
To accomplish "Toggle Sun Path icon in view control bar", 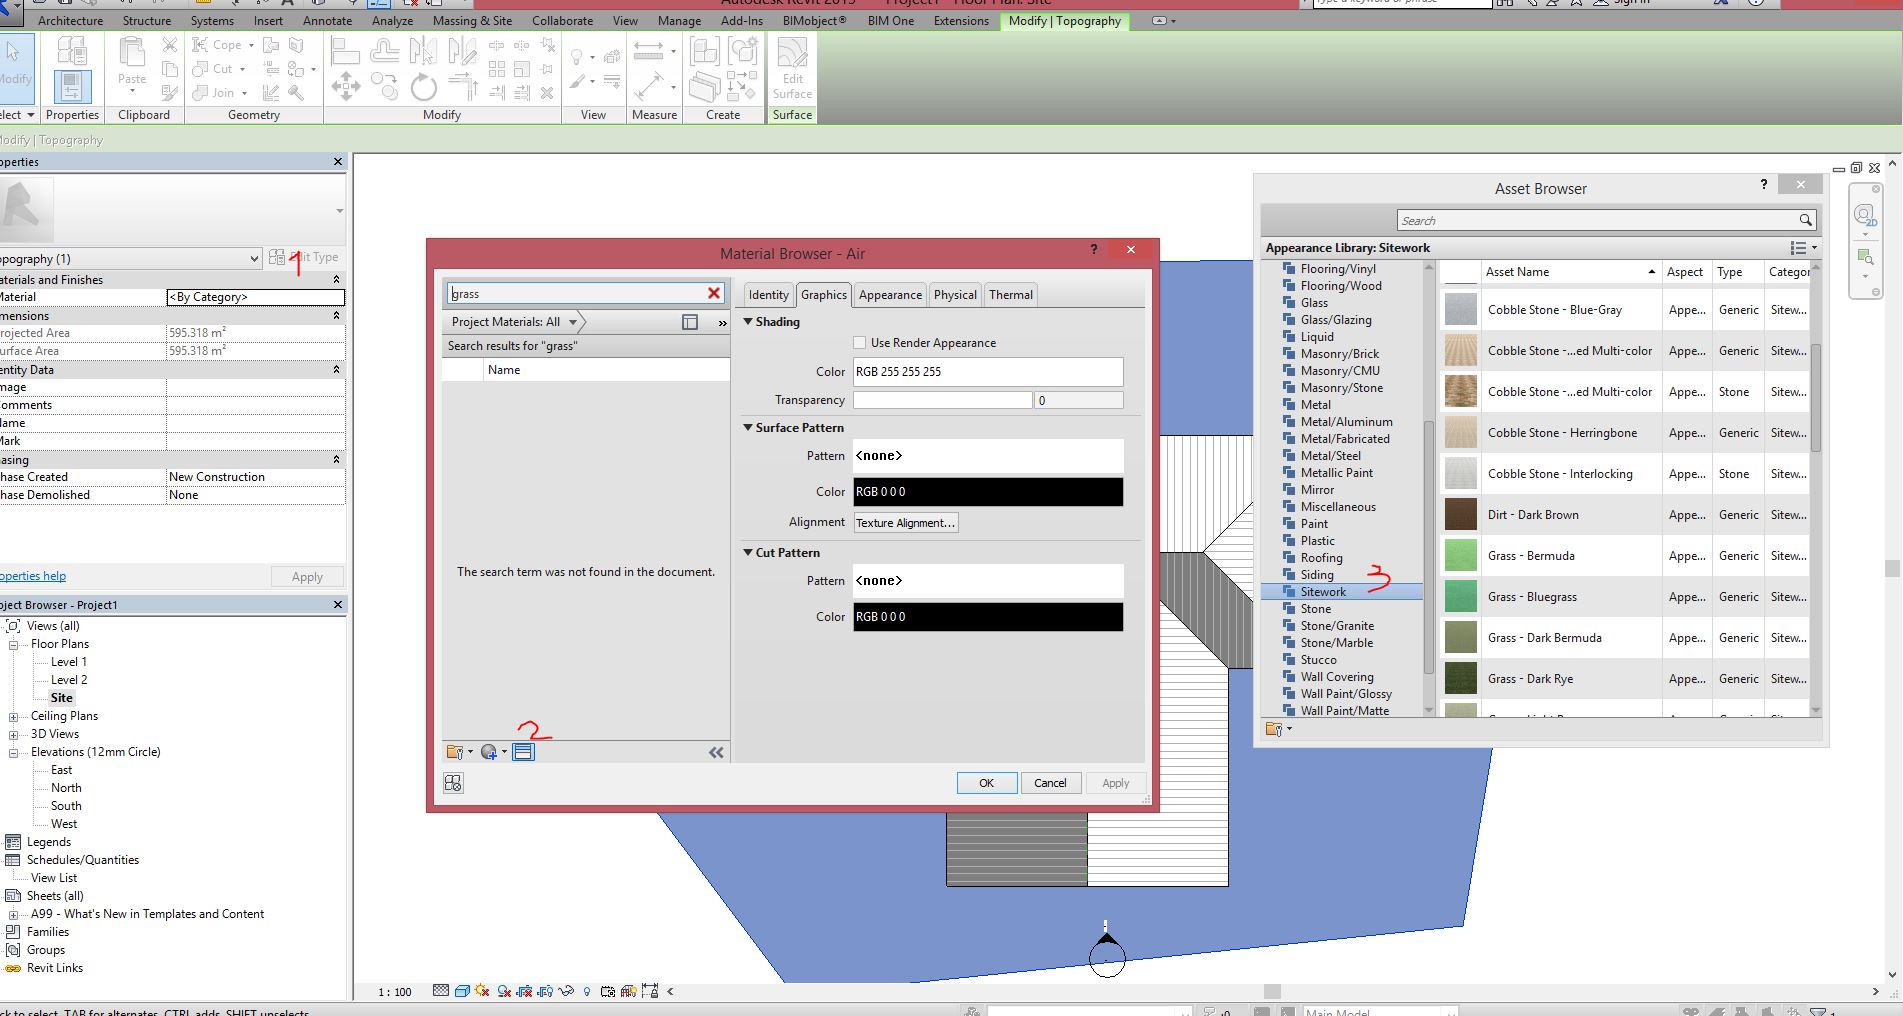I will [x=483, y=991].
